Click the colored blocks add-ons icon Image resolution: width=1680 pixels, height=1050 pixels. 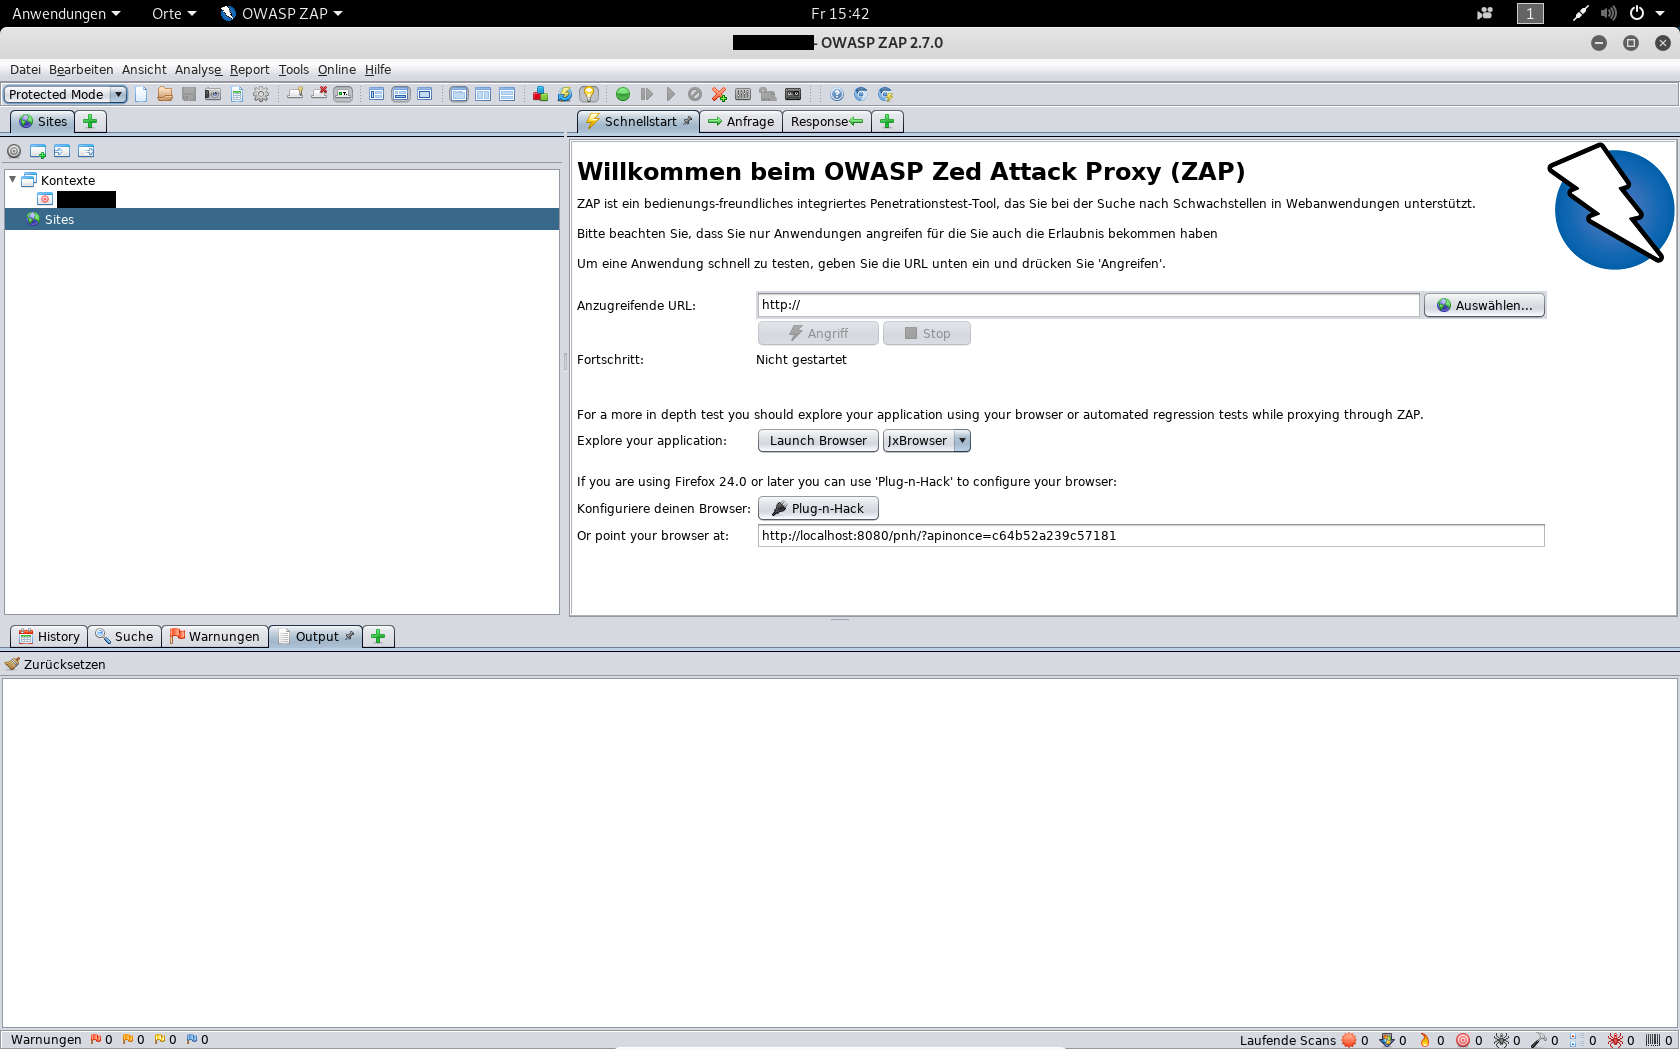(540, 94)
